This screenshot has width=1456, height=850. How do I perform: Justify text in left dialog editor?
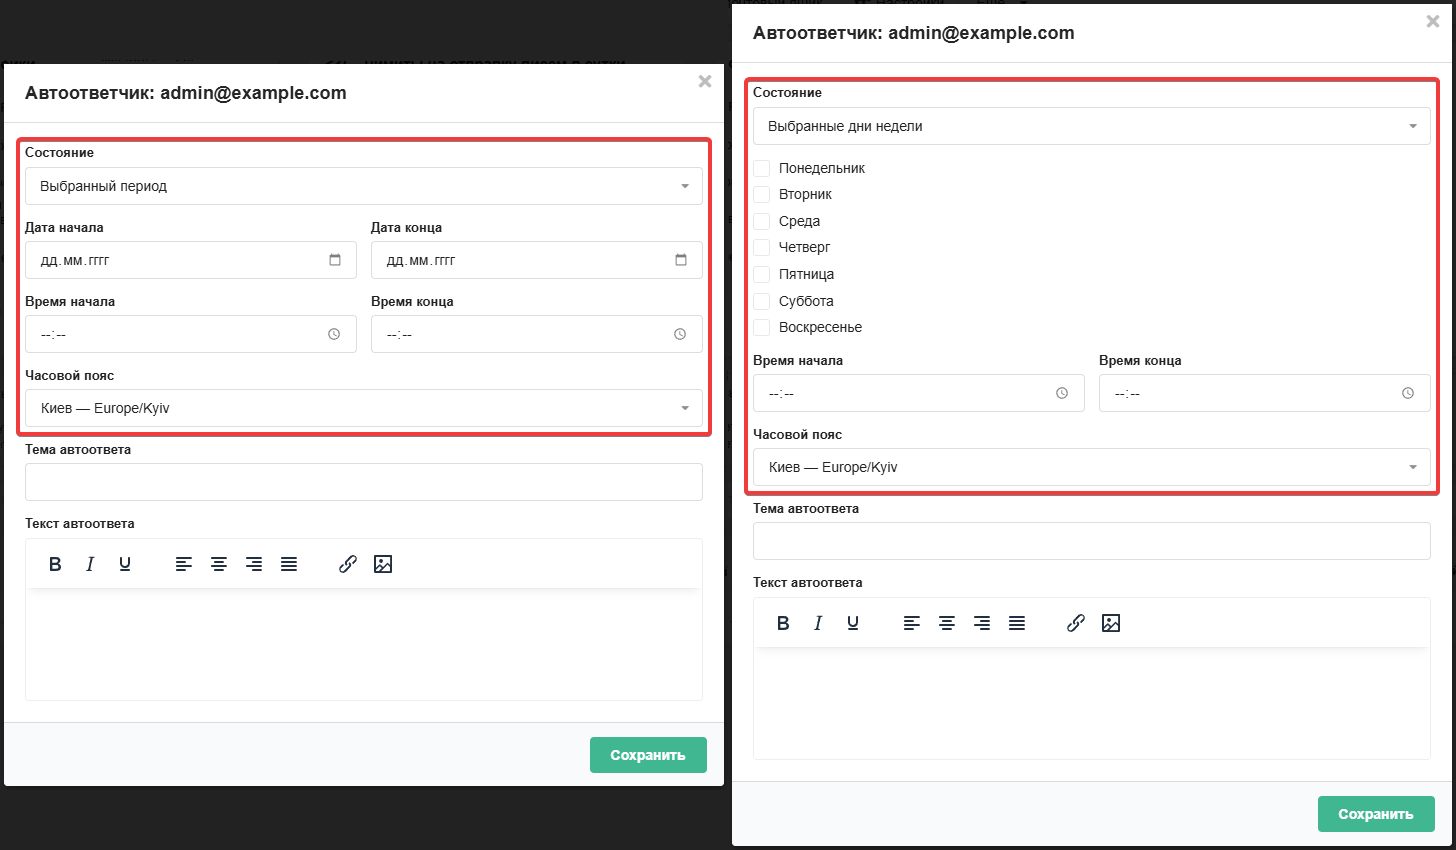click(x=289, y=564)
